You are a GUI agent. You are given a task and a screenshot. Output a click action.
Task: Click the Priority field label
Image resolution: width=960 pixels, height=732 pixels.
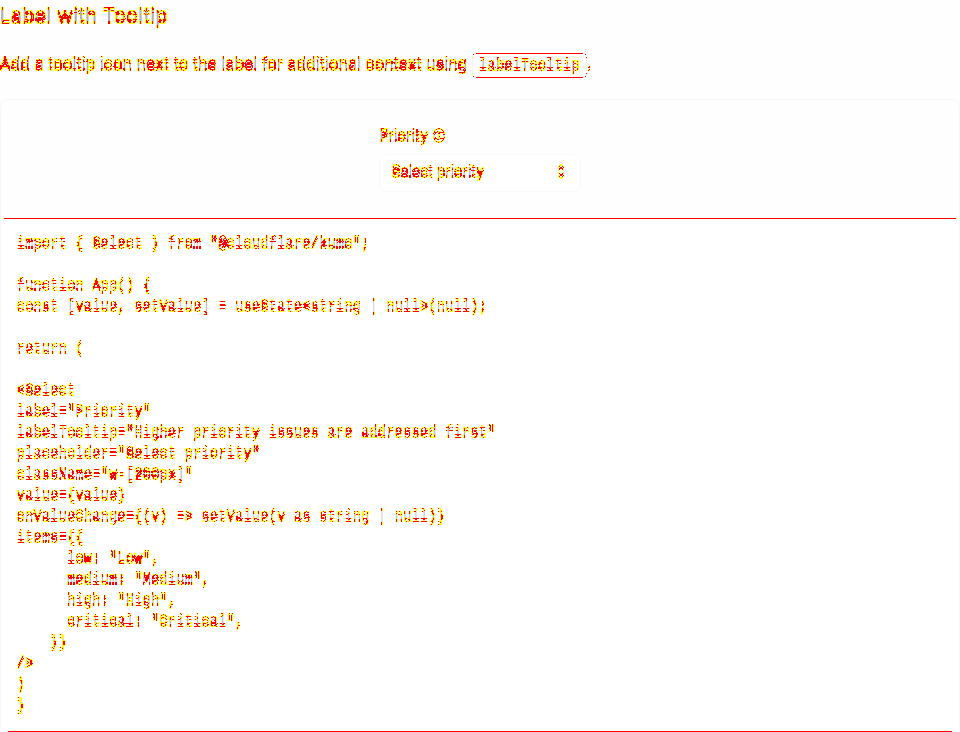point(404,135)
